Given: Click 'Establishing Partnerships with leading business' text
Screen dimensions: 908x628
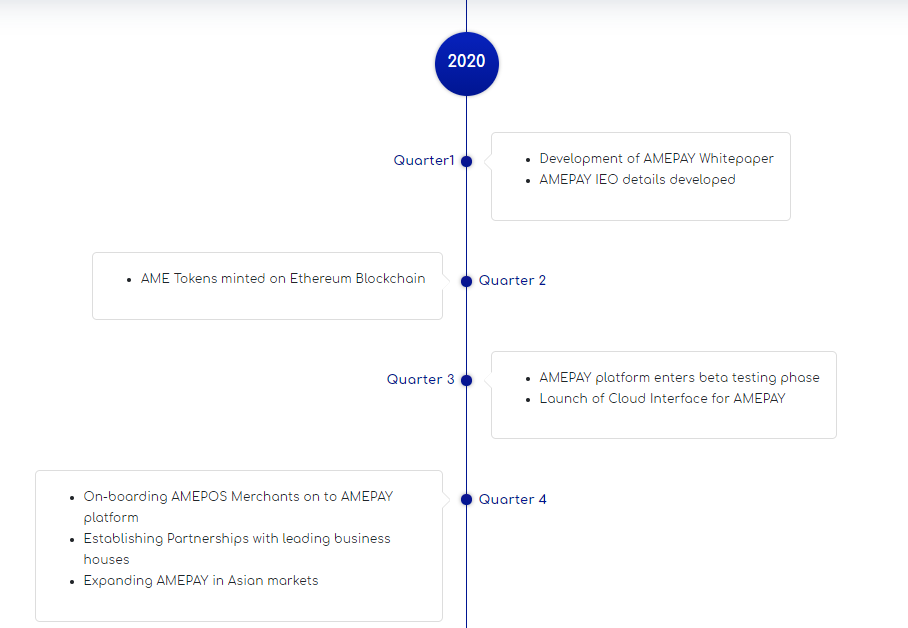Looking at the screenshot, I should pos(237,539).
